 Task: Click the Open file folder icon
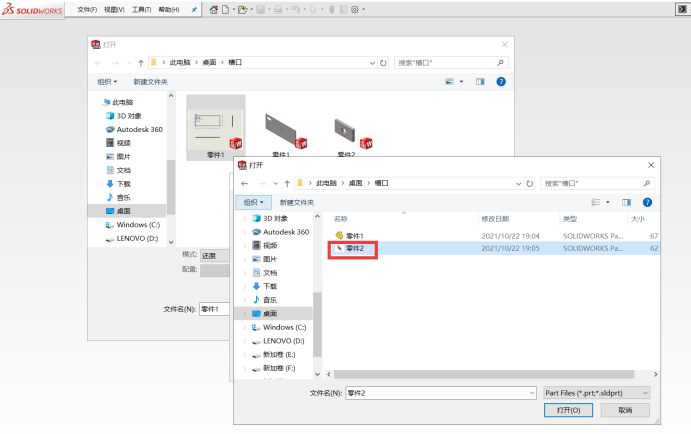click(x=242, y=9)
